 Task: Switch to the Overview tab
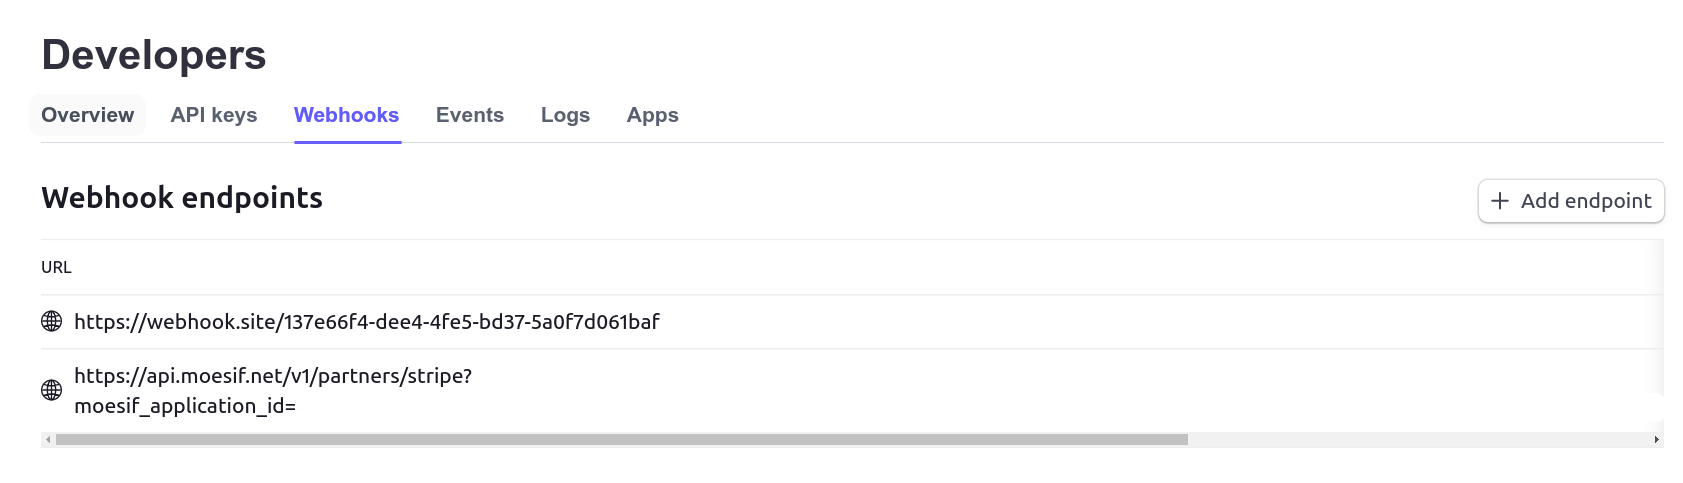click(x=87, y=115)
